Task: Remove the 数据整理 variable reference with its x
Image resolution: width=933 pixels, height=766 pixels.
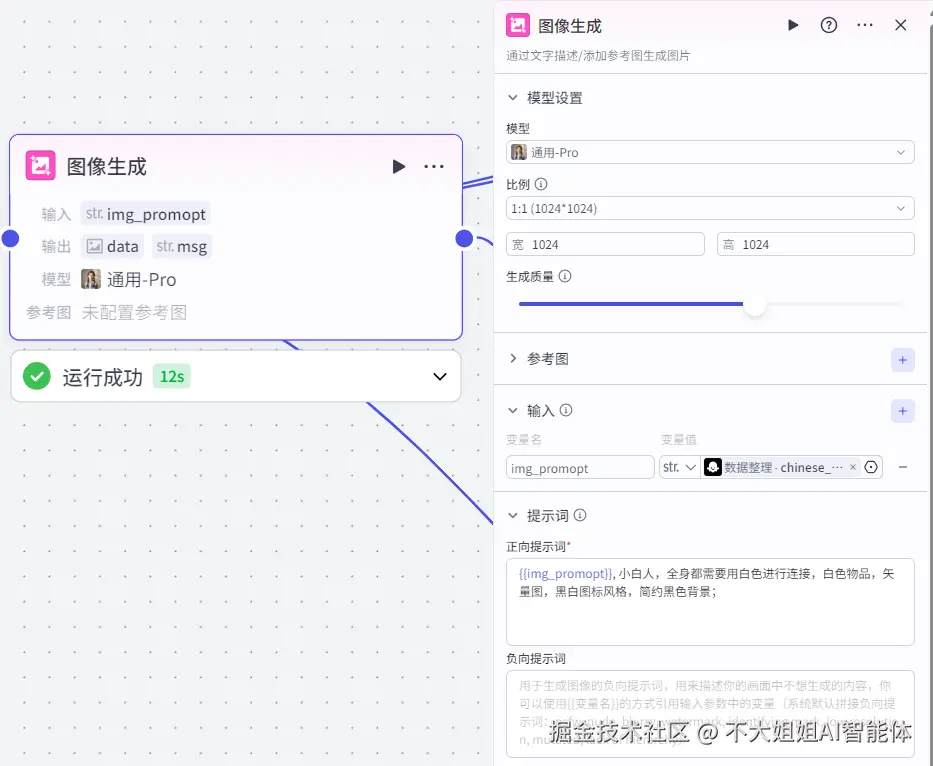Action: tap(855, 467)
